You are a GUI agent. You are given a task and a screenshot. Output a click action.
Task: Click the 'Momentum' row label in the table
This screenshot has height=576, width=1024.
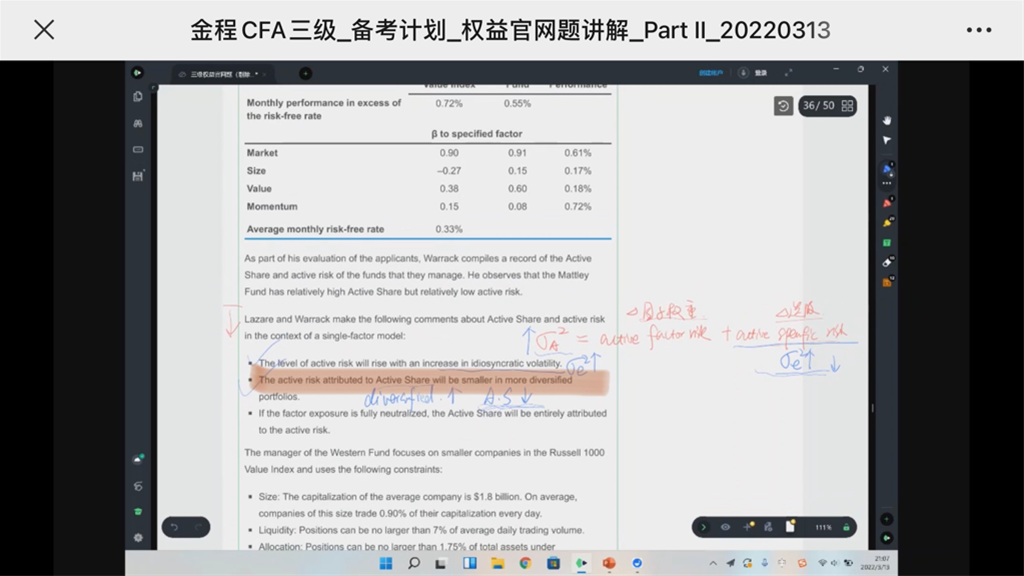(272, 206)
